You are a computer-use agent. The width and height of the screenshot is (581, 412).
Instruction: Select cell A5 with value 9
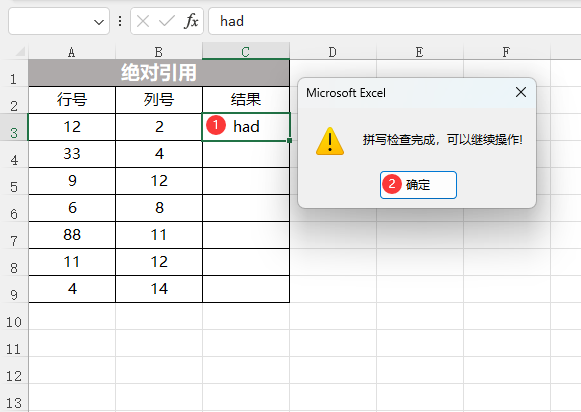(72, 181)
